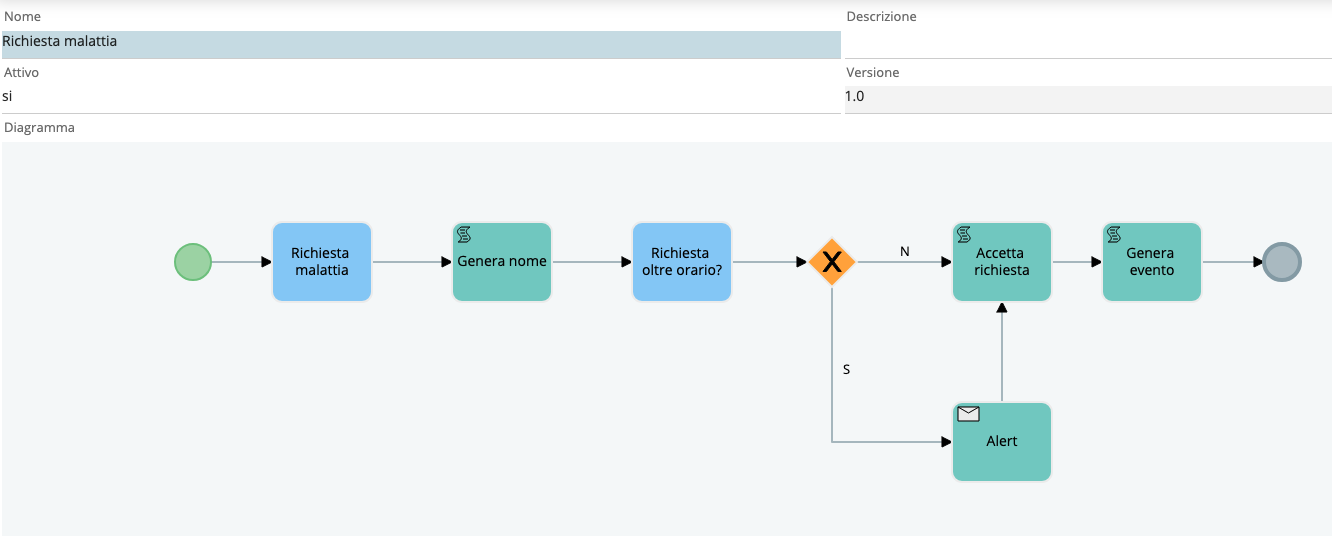This screenshot has width=1332, height=536.
Task: Click the Nome field containing Richiesta malattia
Action: coord(421,44)
